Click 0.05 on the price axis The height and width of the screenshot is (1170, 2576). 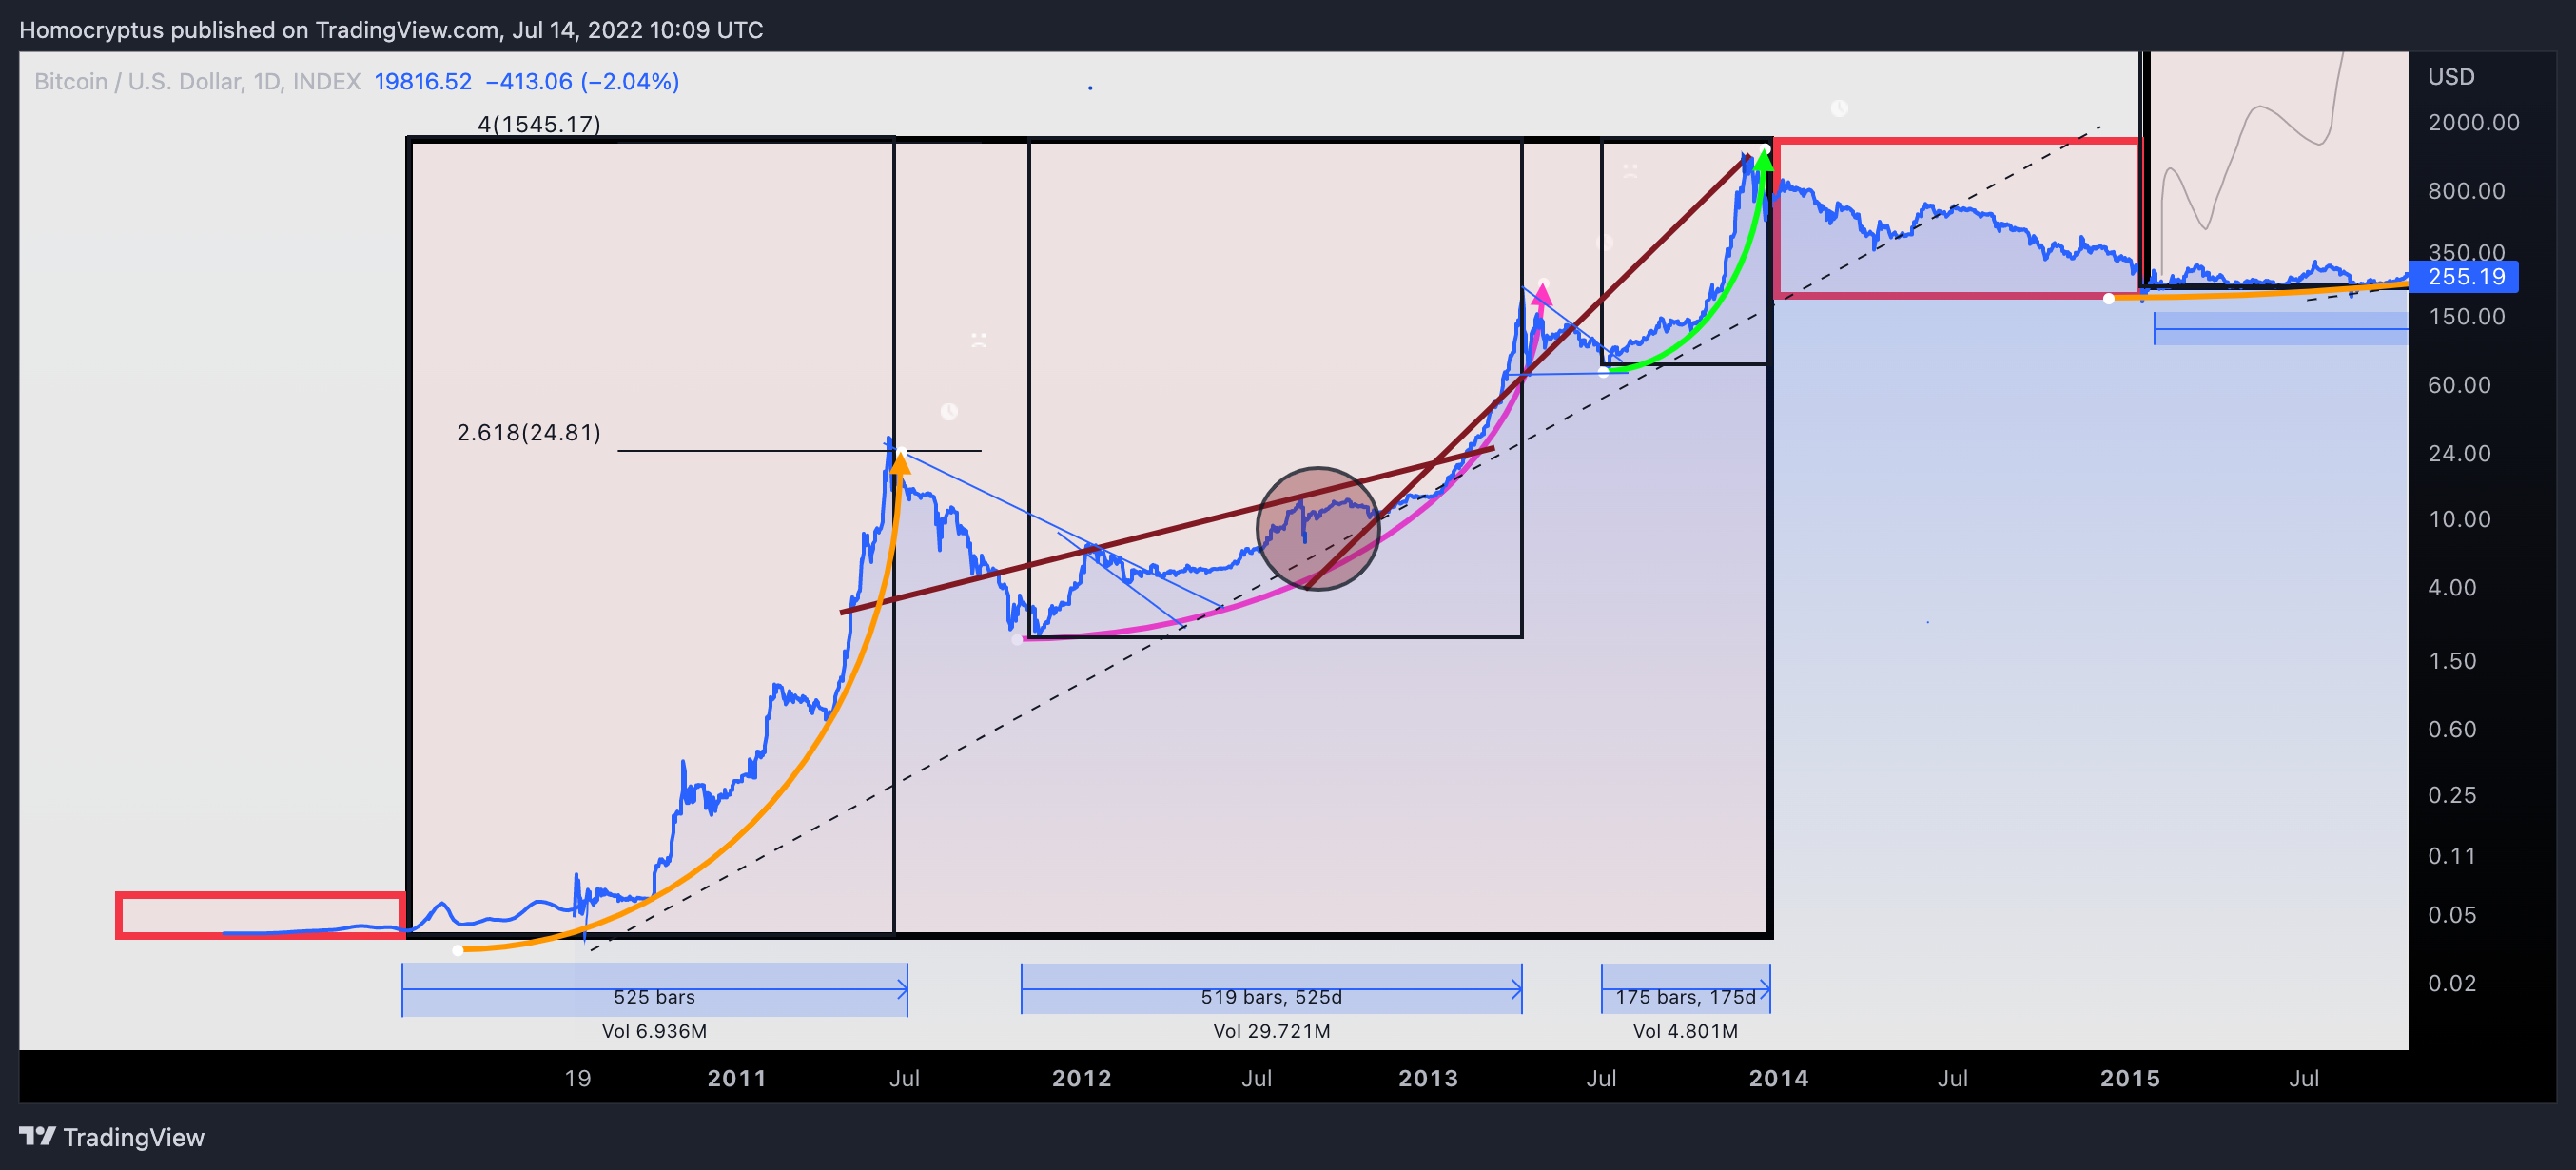coord(2452,915)
